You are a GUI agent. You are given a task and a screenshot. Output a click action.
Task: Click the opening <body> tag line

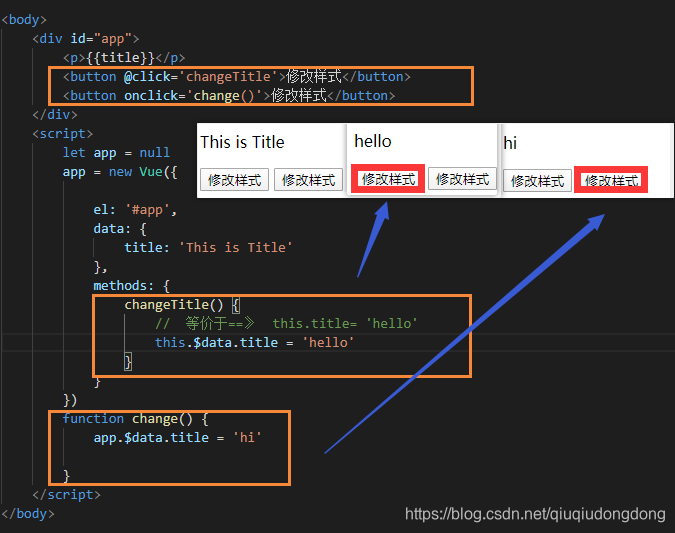coord(24,20)
